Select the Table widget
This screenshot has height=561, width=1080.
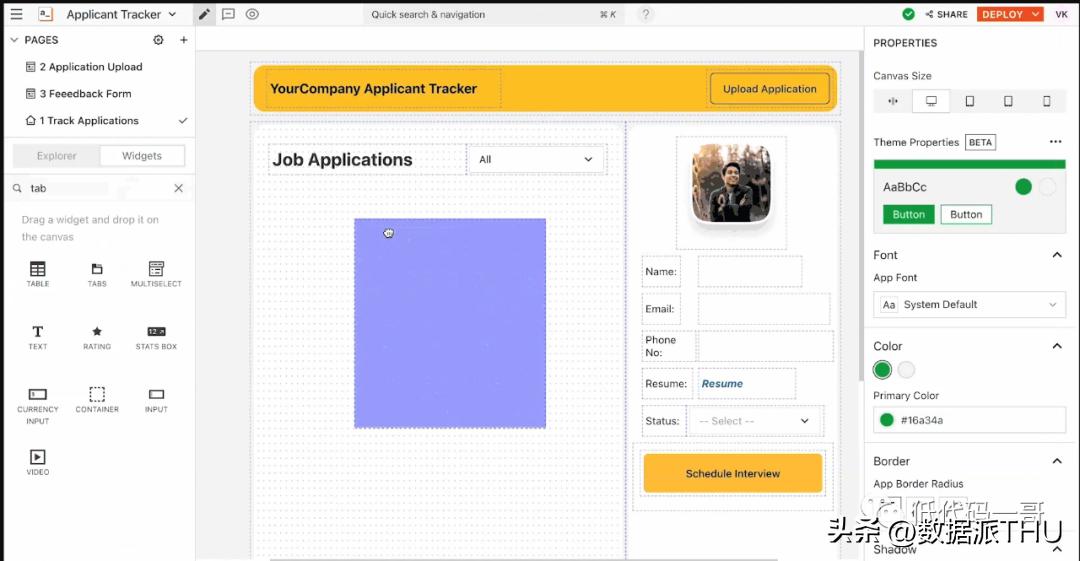coord(38,274)
